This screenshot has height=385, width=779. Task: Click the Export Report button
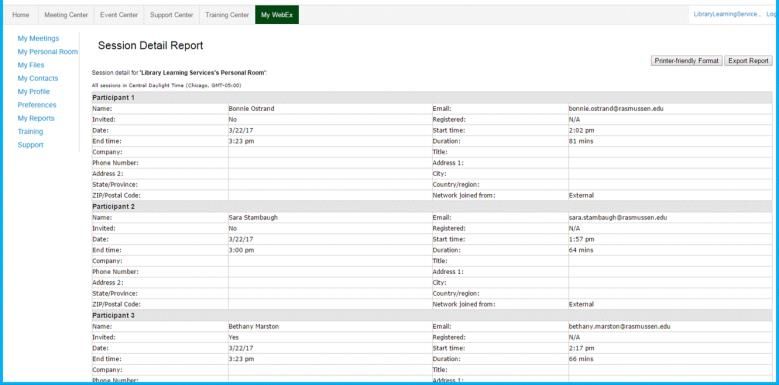[748, 61]
